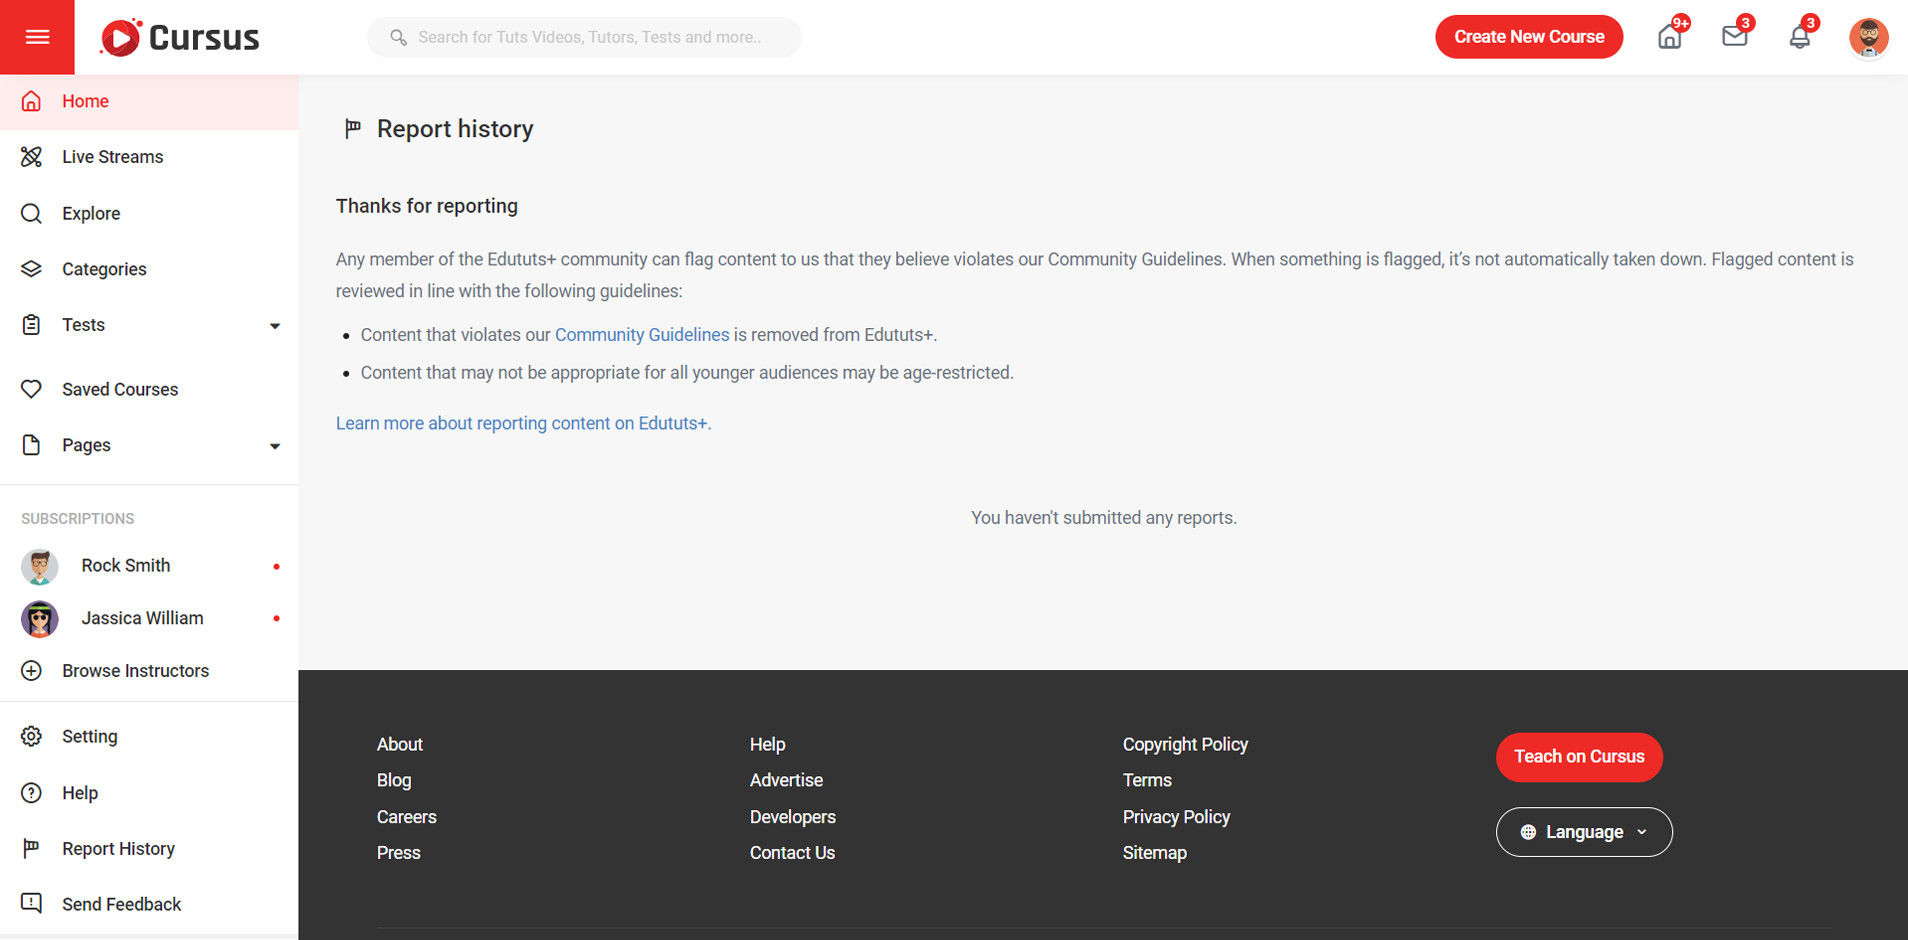The width and height of the screenshot is (1908, 940).
Task: Click the Browse Instructors plus icon
Action: (x=32, y=671)
